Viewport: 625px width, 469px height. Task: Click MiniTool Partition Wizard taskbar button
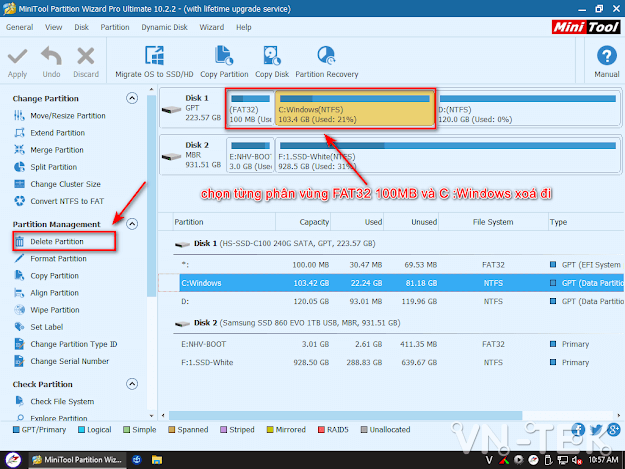coord(77,460)
